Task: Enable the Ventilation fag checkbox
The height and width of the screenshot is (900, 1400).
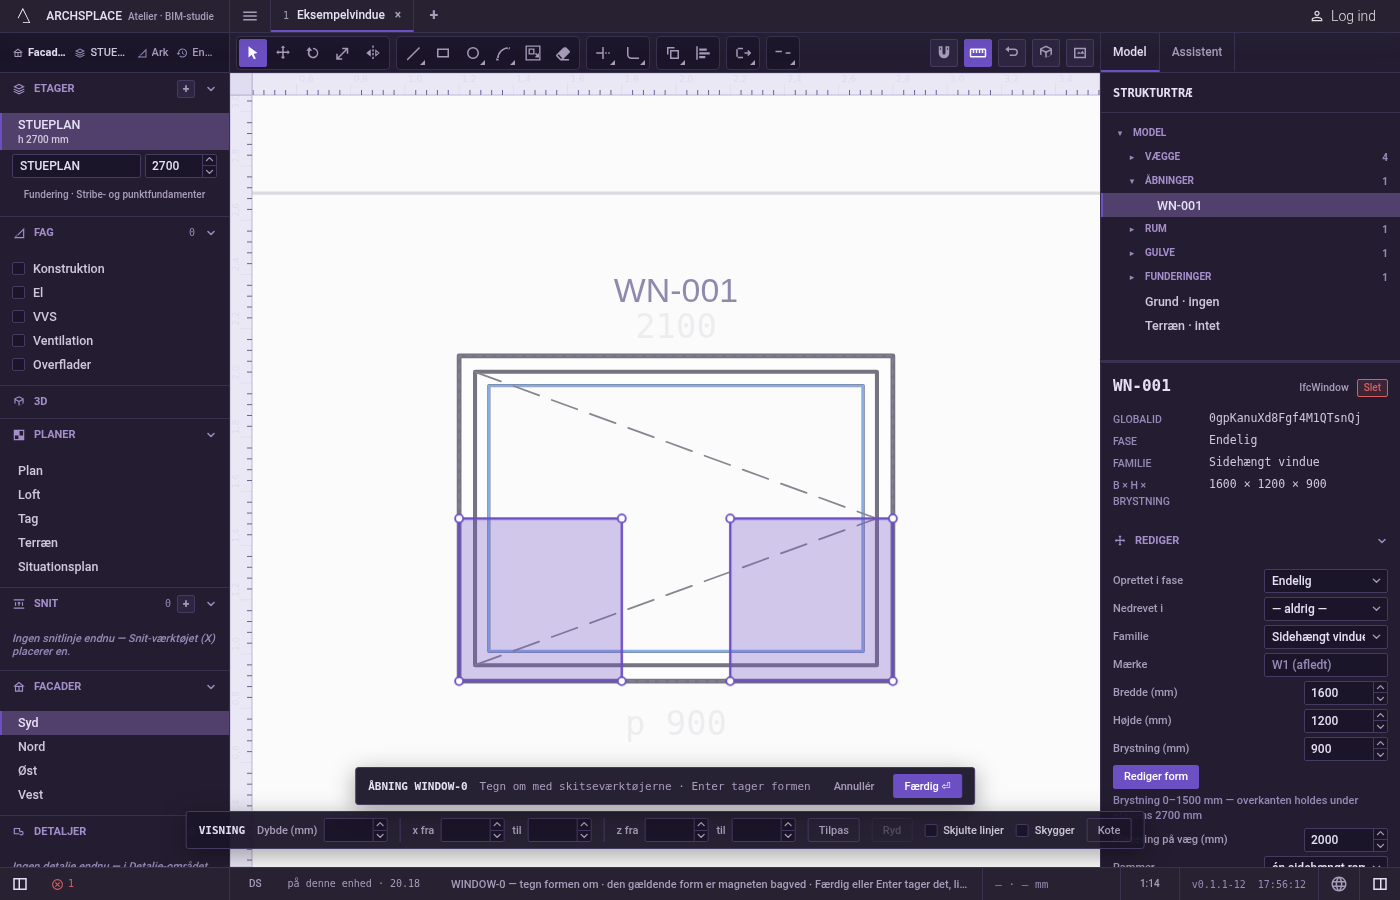Action: coord(18,341)
